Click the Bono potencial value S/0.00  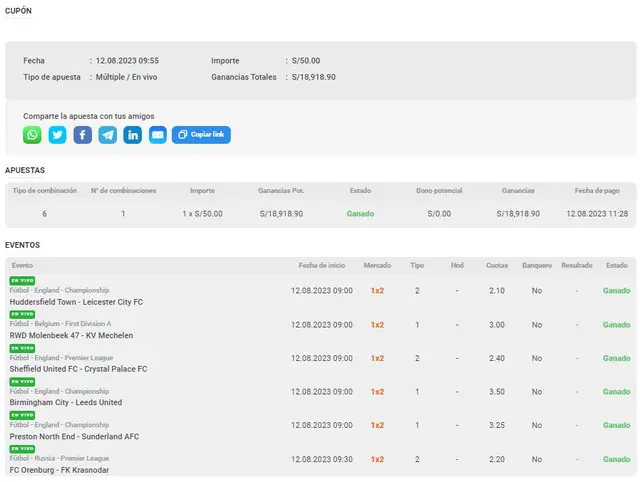pyautogui.click(x=439, y=214)
